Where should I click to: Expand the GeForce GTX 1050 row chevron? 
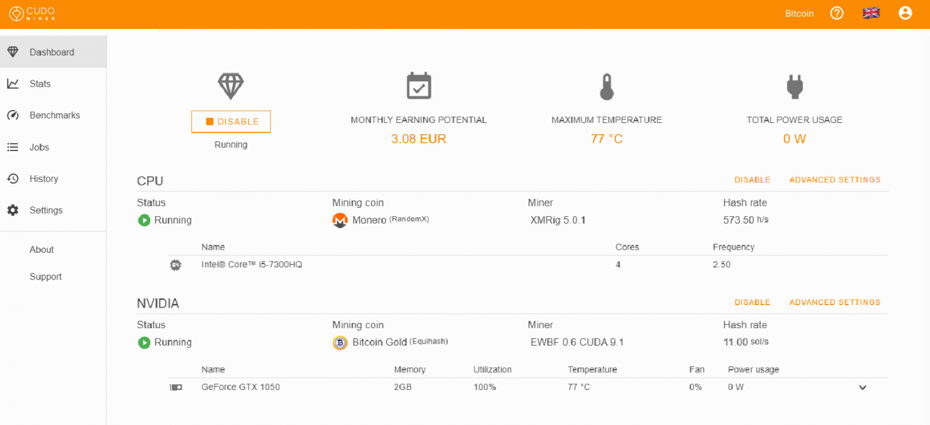pos(862,388)
